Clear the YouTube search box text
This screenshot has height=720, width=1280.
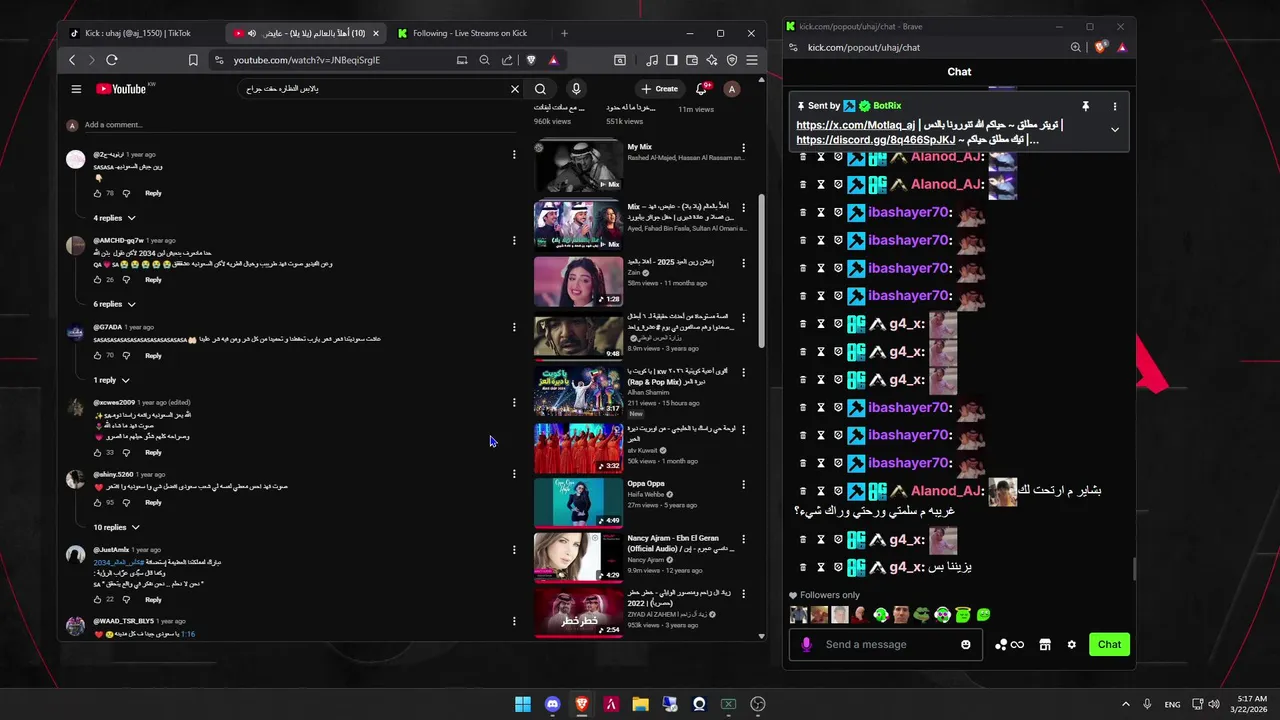515,89
